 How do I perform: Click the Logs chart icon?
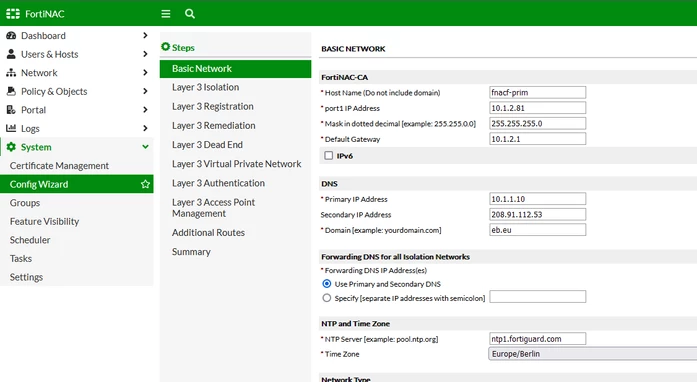[11, 128]
